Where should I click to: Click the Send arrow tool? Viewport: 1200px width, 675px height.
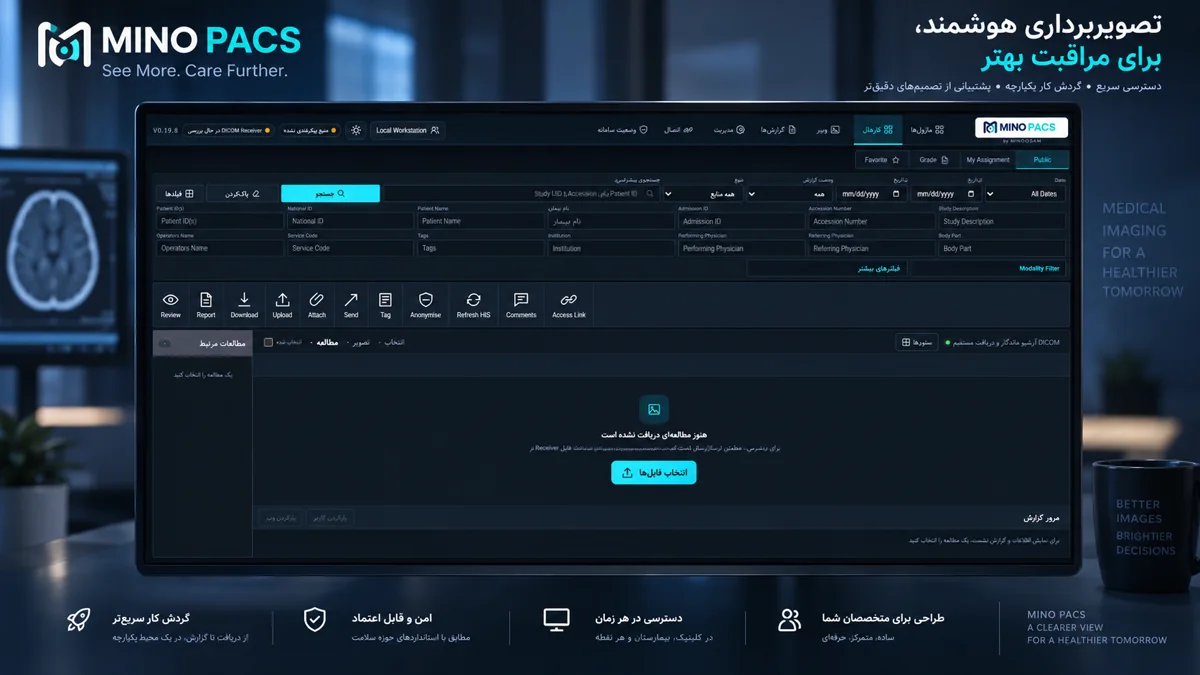pyautogui.click(x=351, y=305)
